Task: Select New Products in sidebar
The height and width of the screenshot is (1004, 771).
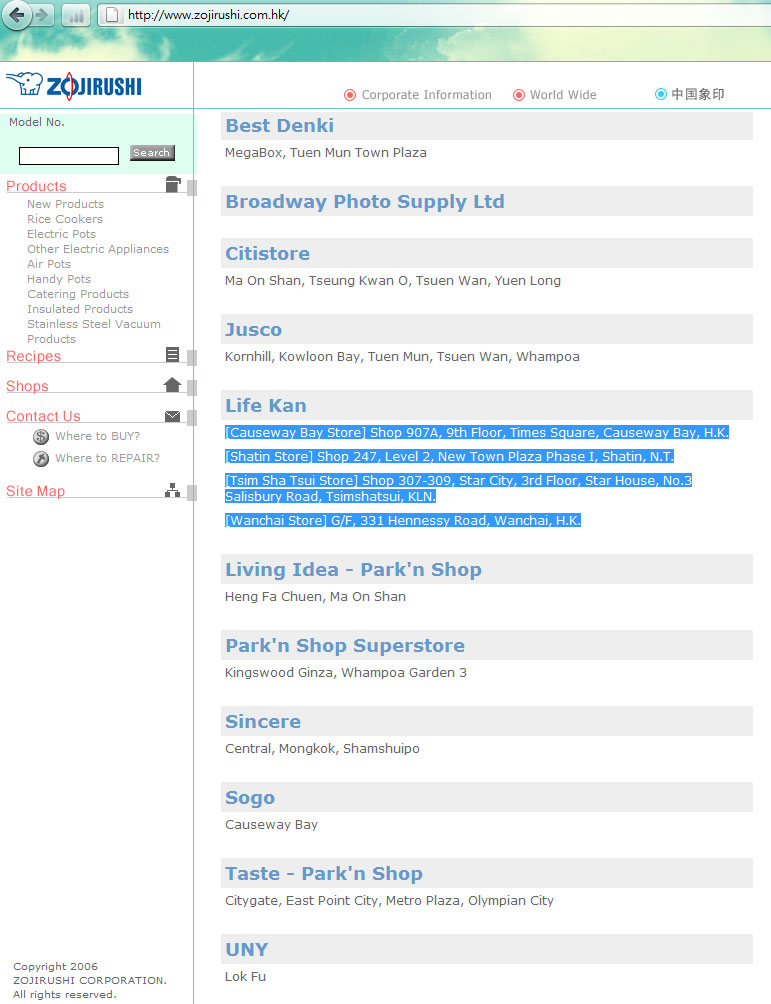Action: (65, 204)
